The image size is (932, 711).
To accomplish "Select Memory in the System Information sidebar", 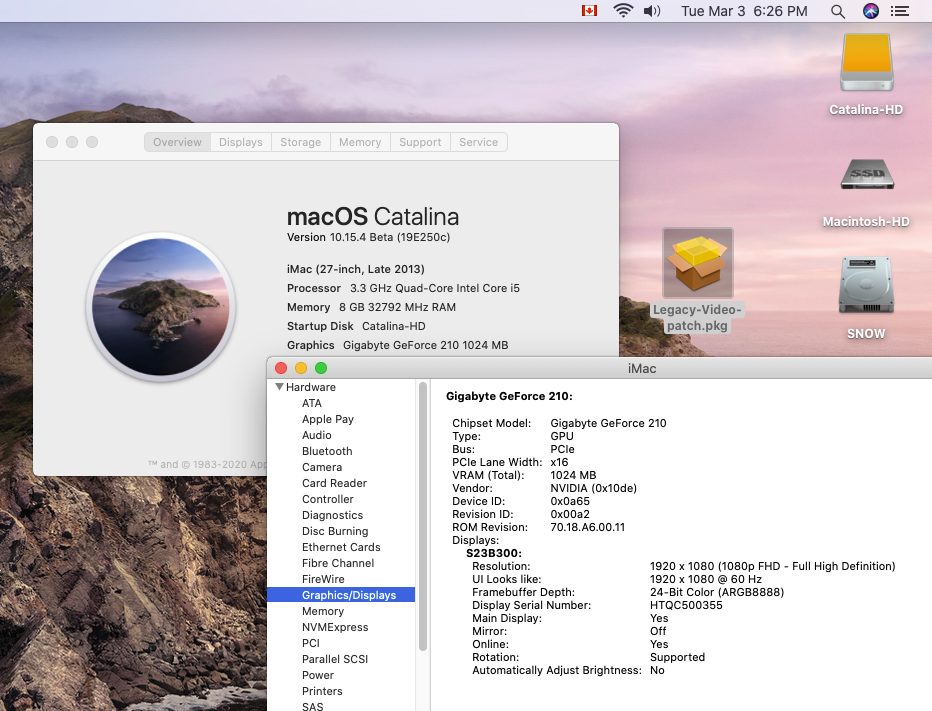I will [x=341, y=611].
